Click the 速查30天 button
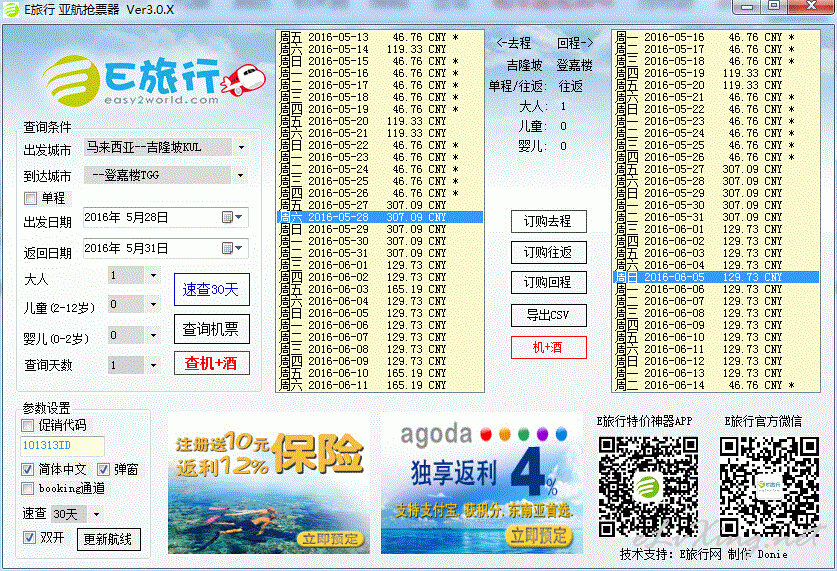Screen dimensions: 837x571 click(x=211, y=290)
